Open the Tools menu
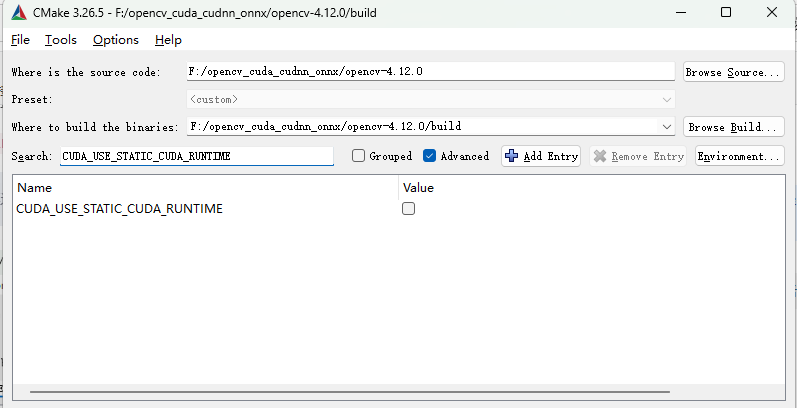The width and height of the screenshot is (797, 408). (x=60, y=40)
